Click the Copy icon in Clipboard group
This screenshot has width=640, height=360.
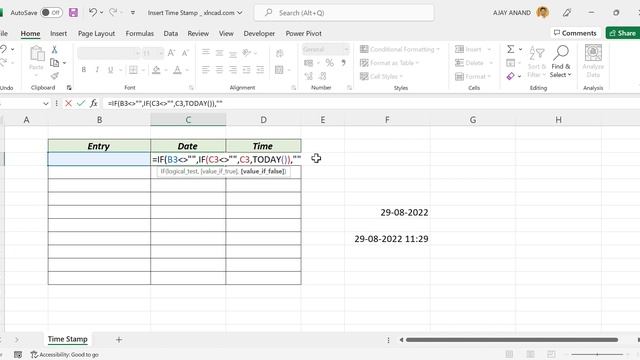tap(54, 63)
